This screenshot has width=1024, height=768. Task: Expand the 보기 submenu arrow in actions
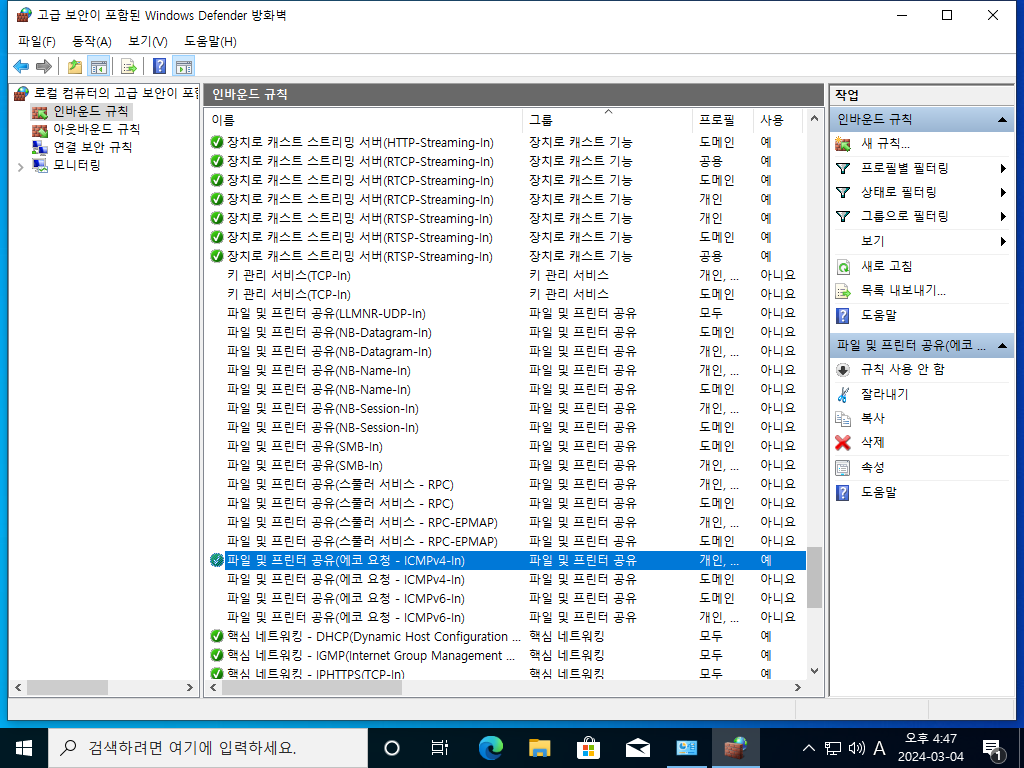pos(1003,242)
